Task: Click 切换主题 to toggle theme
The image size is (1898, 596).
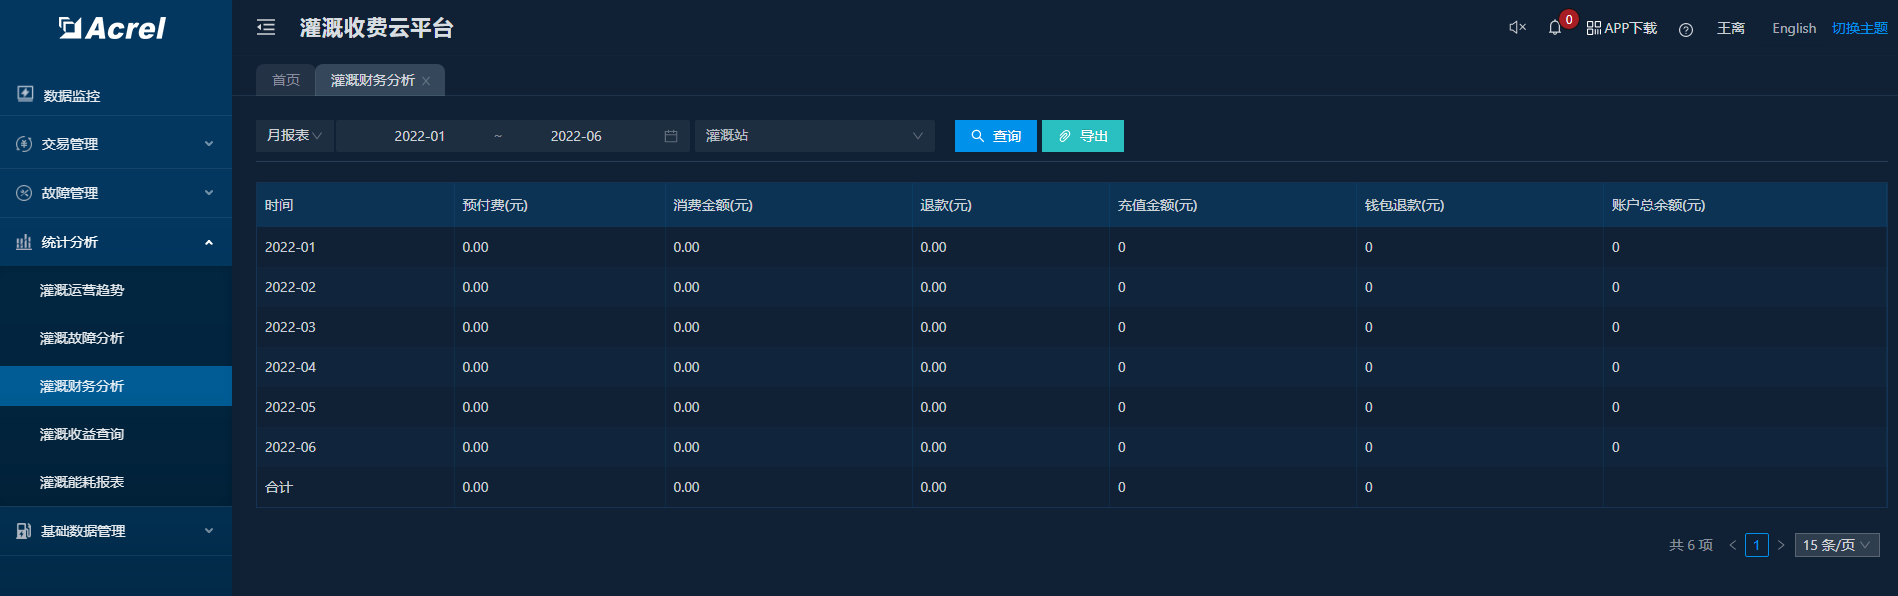Action: [1859, 28]
